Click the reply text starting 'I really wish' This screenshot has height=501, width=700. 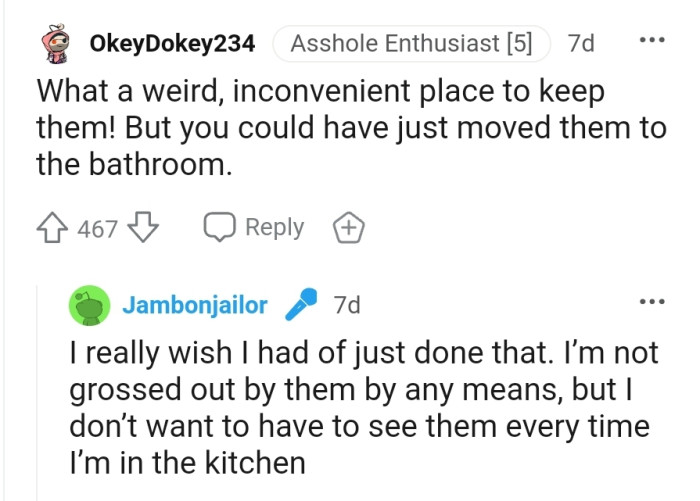pos(360,407)
